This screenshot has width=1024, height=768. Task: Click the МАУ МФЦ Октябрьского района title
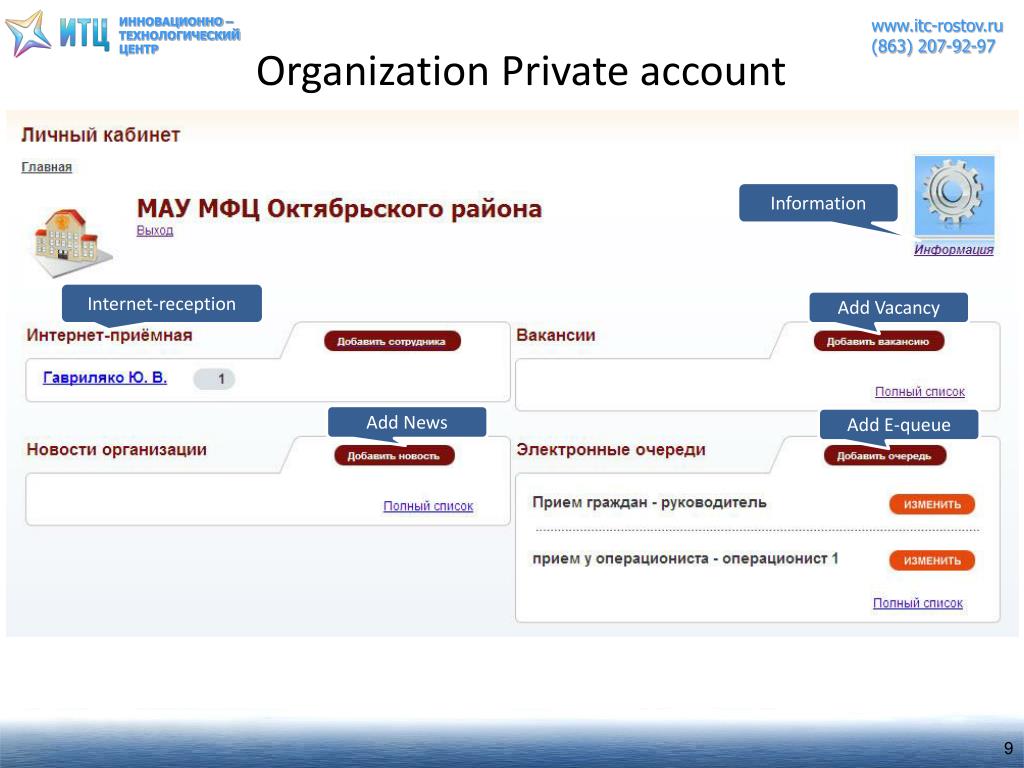(x=339, y=209)
